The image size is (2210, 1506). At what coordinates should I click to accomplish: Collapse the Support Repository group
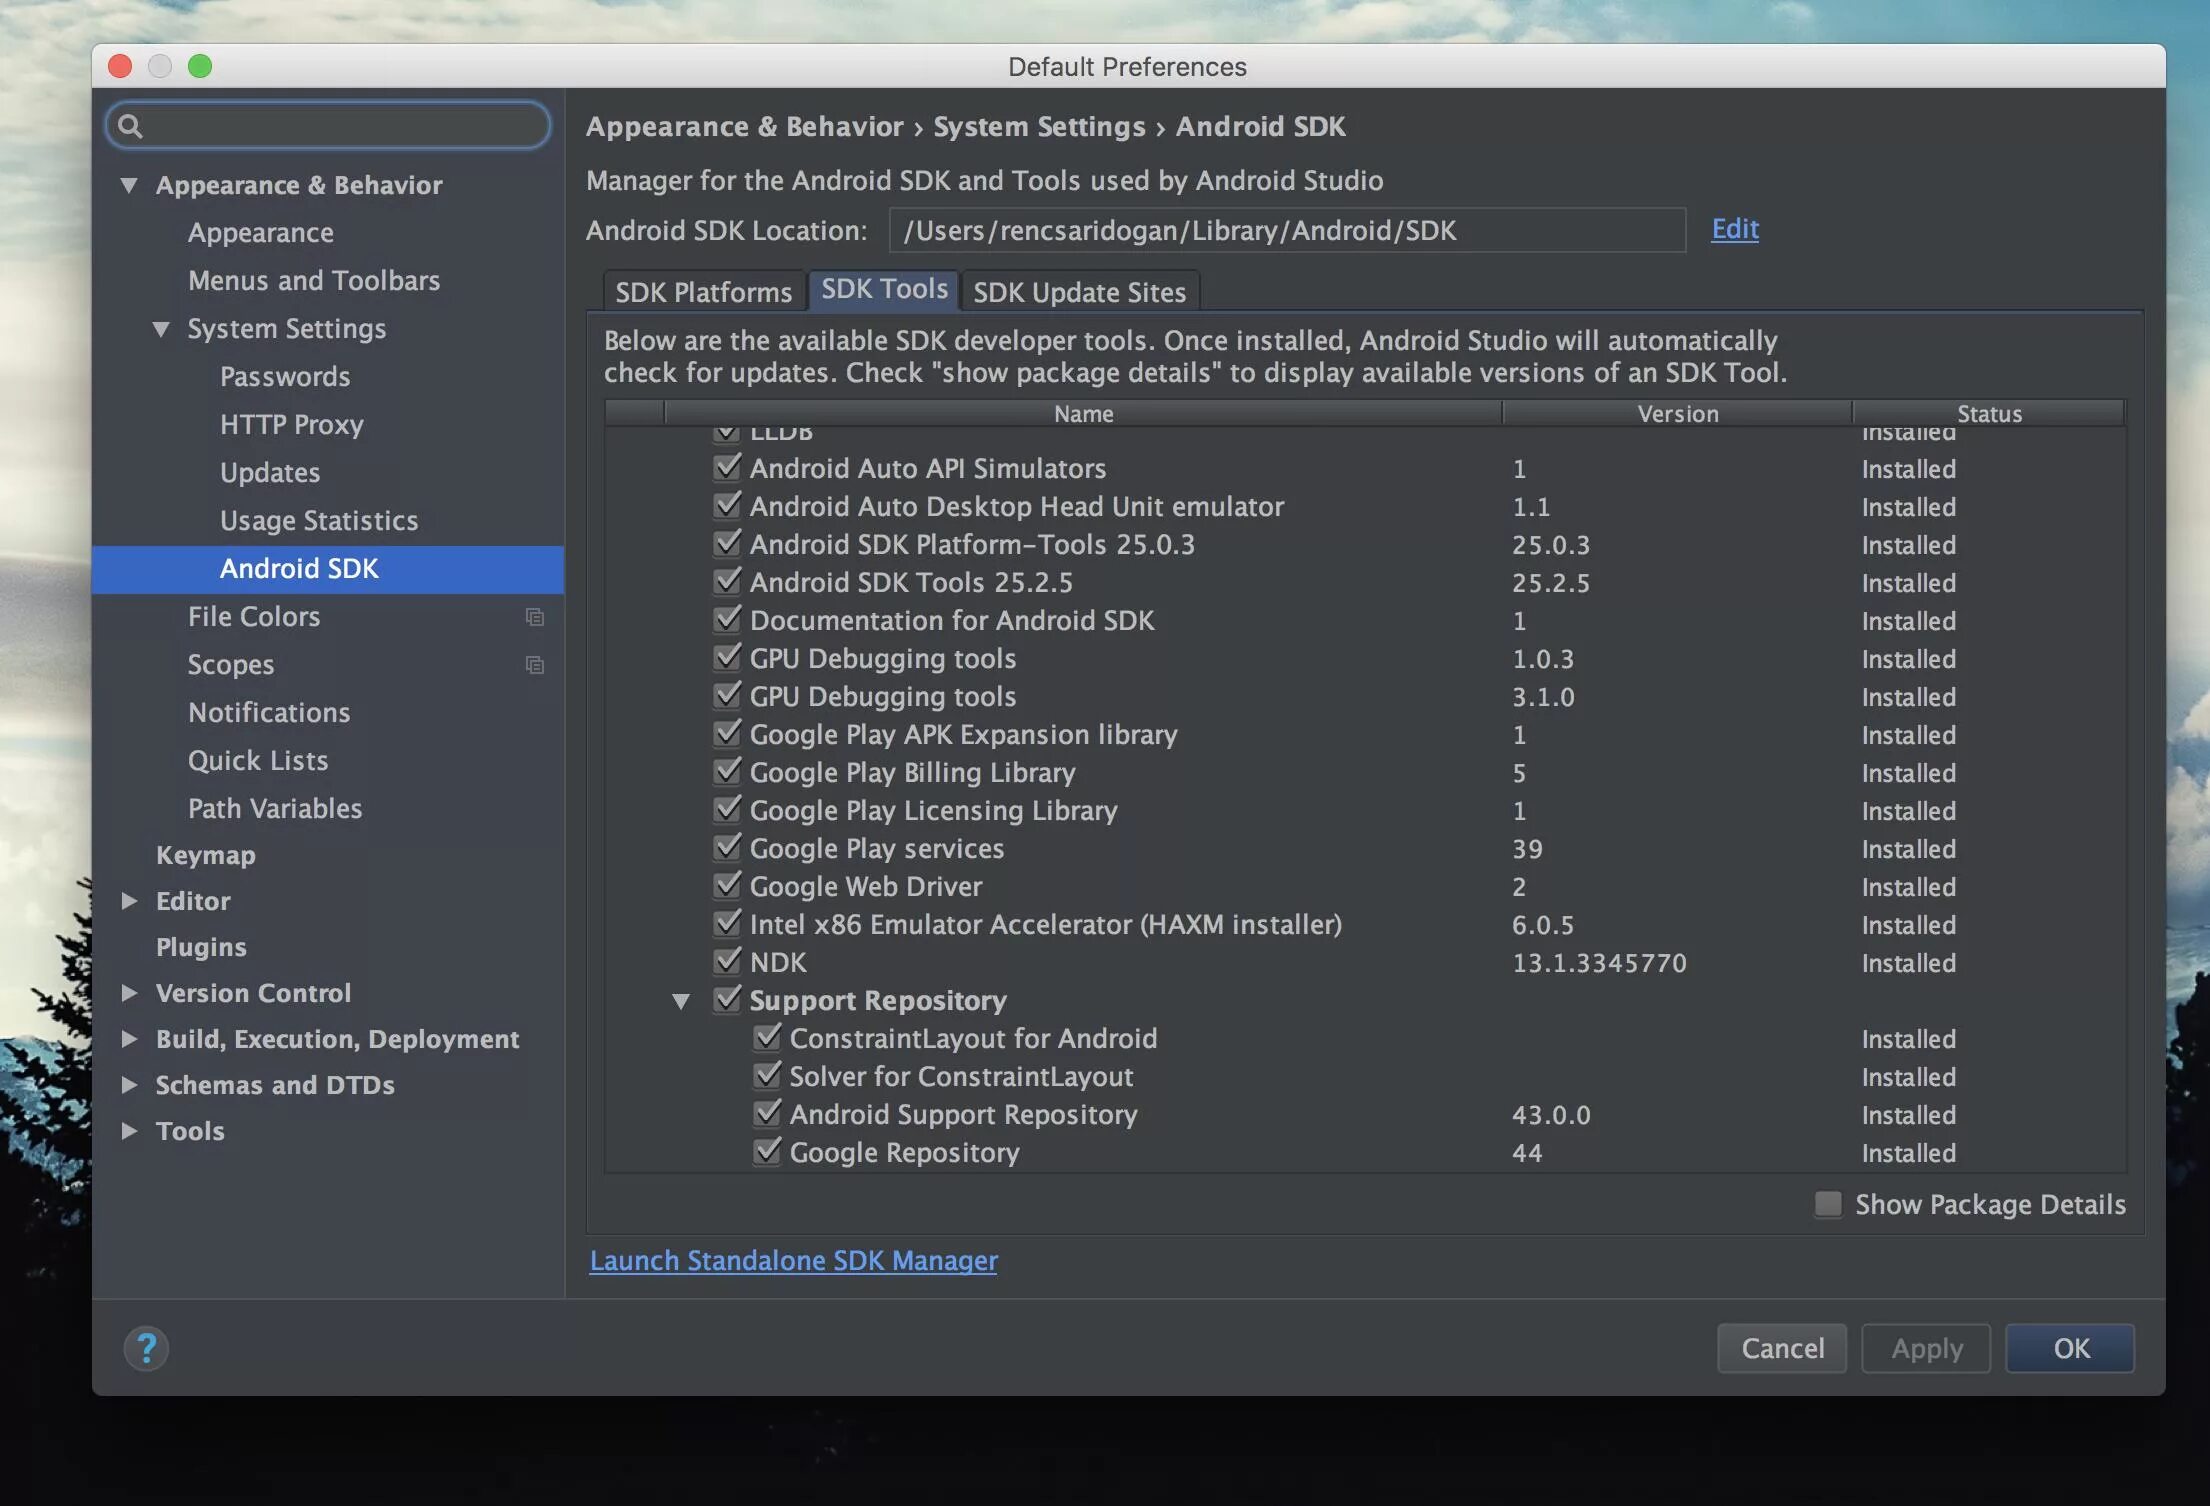click(681, 1001)
